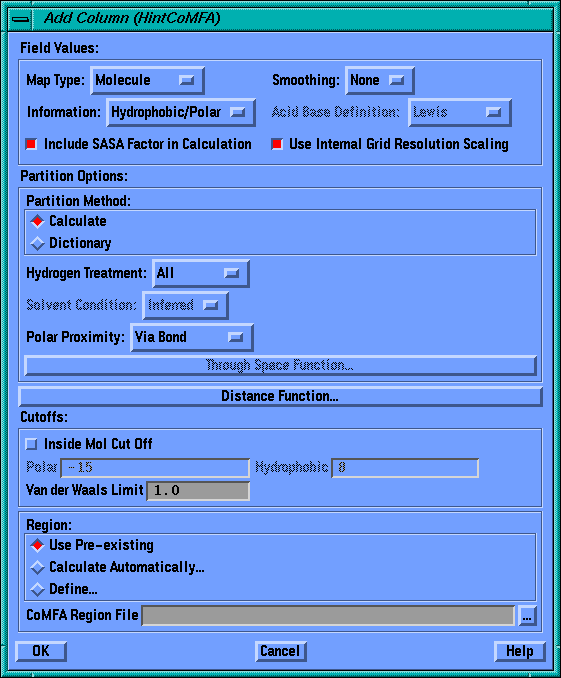The height and width of the screenshot is (678, 561).
Task: Choose Calculate Automatically region option
Action: [x=38, y=567]
